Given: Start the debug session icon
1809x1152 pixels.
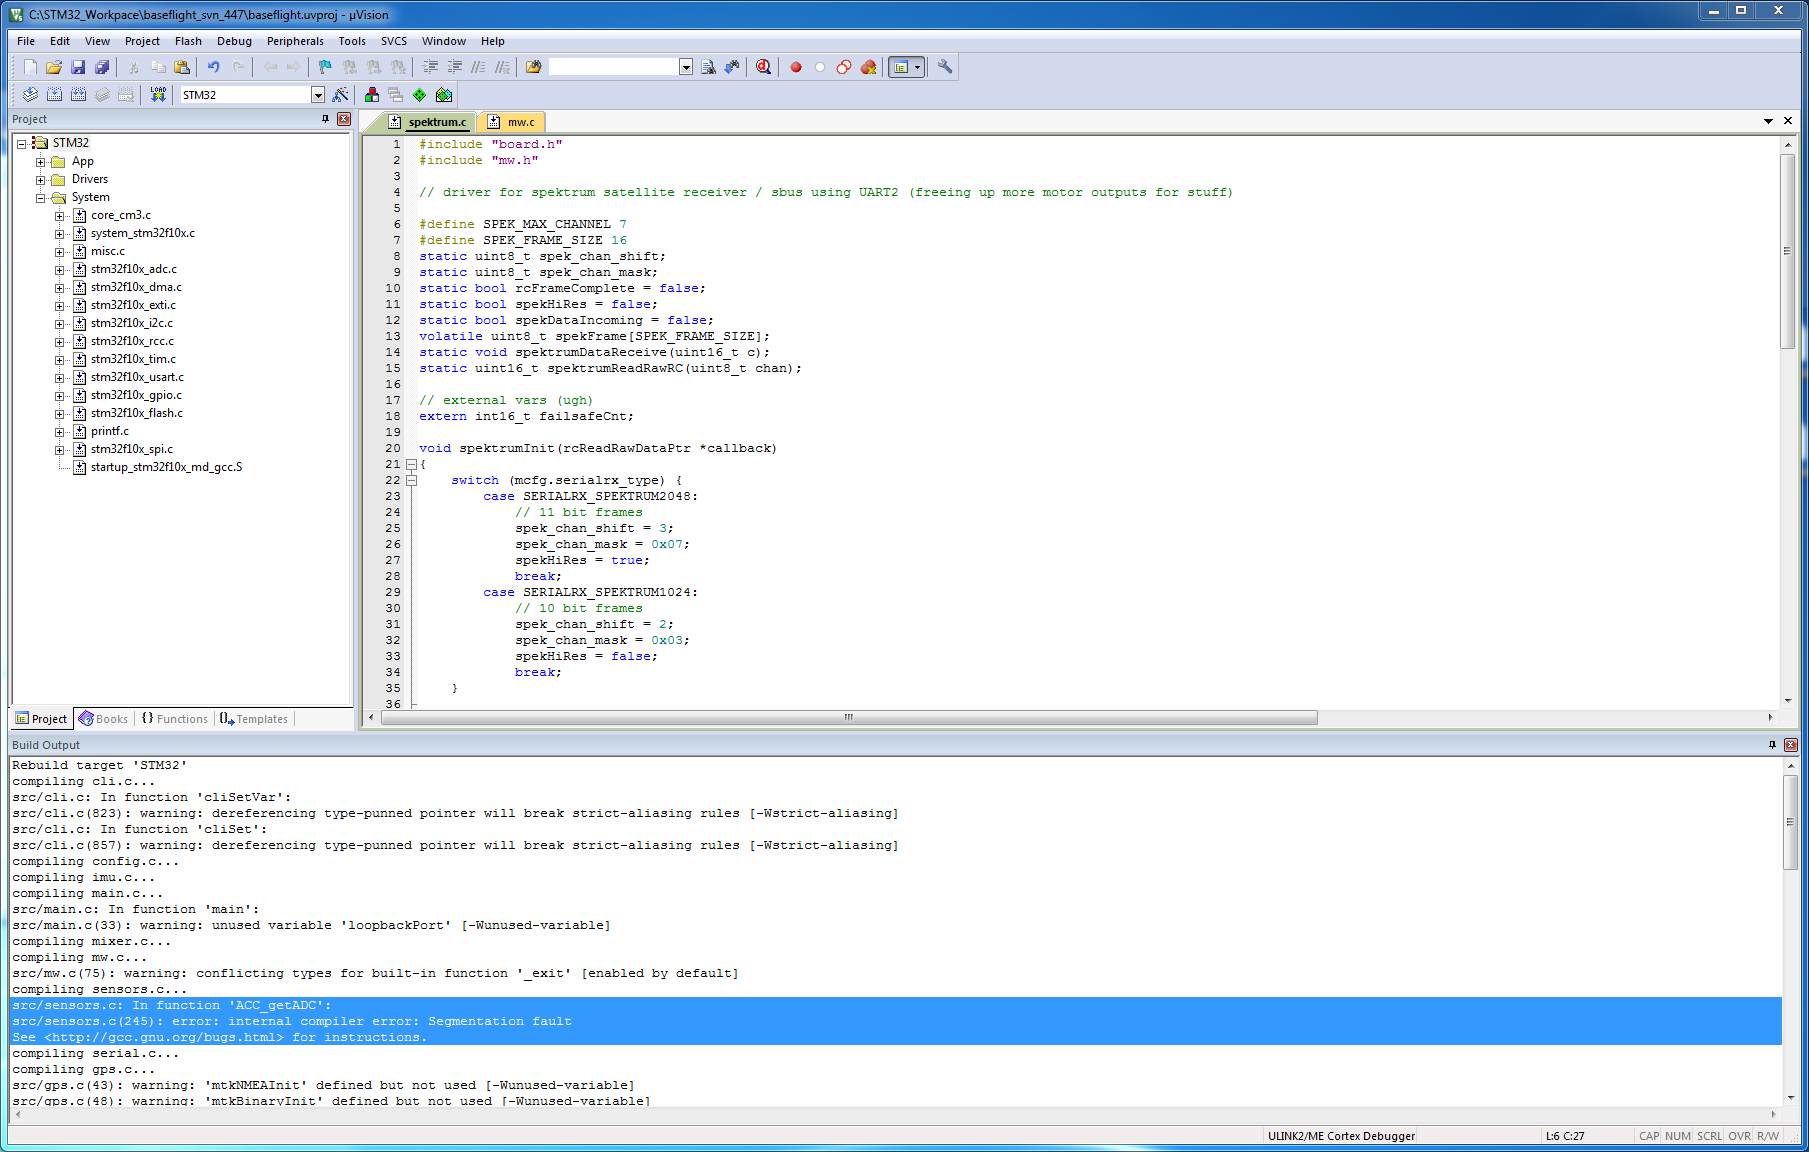Looking at the screenshot, I should click(x=763, y=67).
